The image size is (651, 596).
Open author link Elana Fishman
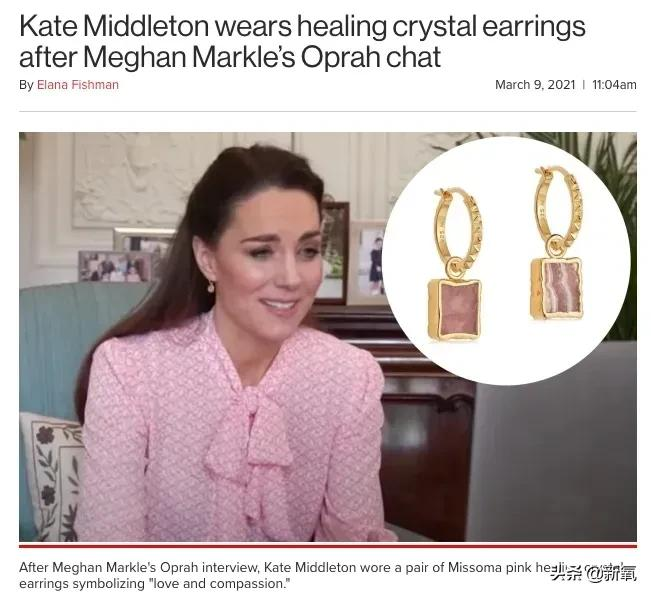tap(78, 85)
